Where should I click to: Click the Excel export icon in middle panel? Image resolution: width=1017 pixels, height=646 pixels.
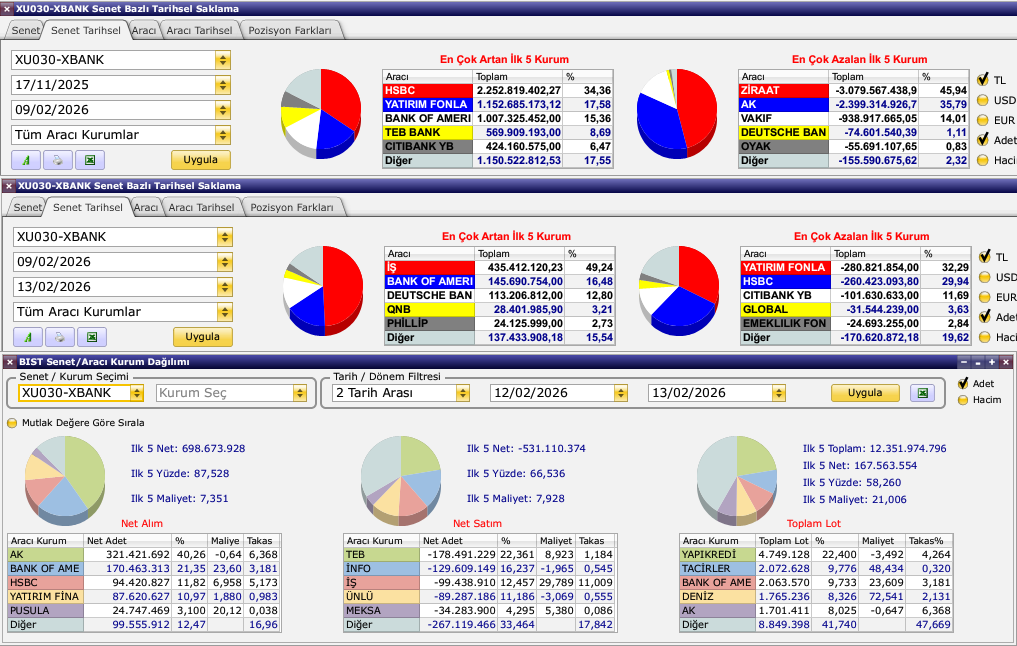click(92, 337)
